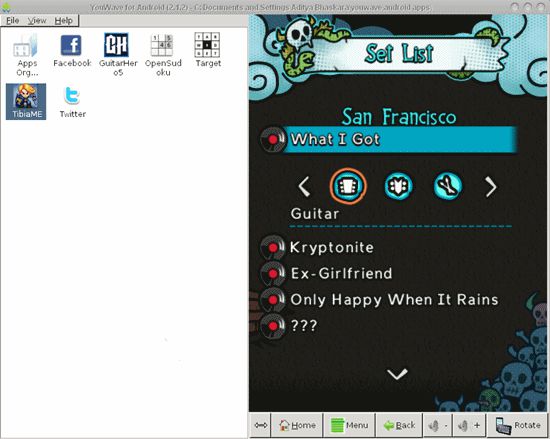Viewport: 550px width, 439px height.
Task: Click the Guitar instrument label
Action: click(x=315, y=214)
